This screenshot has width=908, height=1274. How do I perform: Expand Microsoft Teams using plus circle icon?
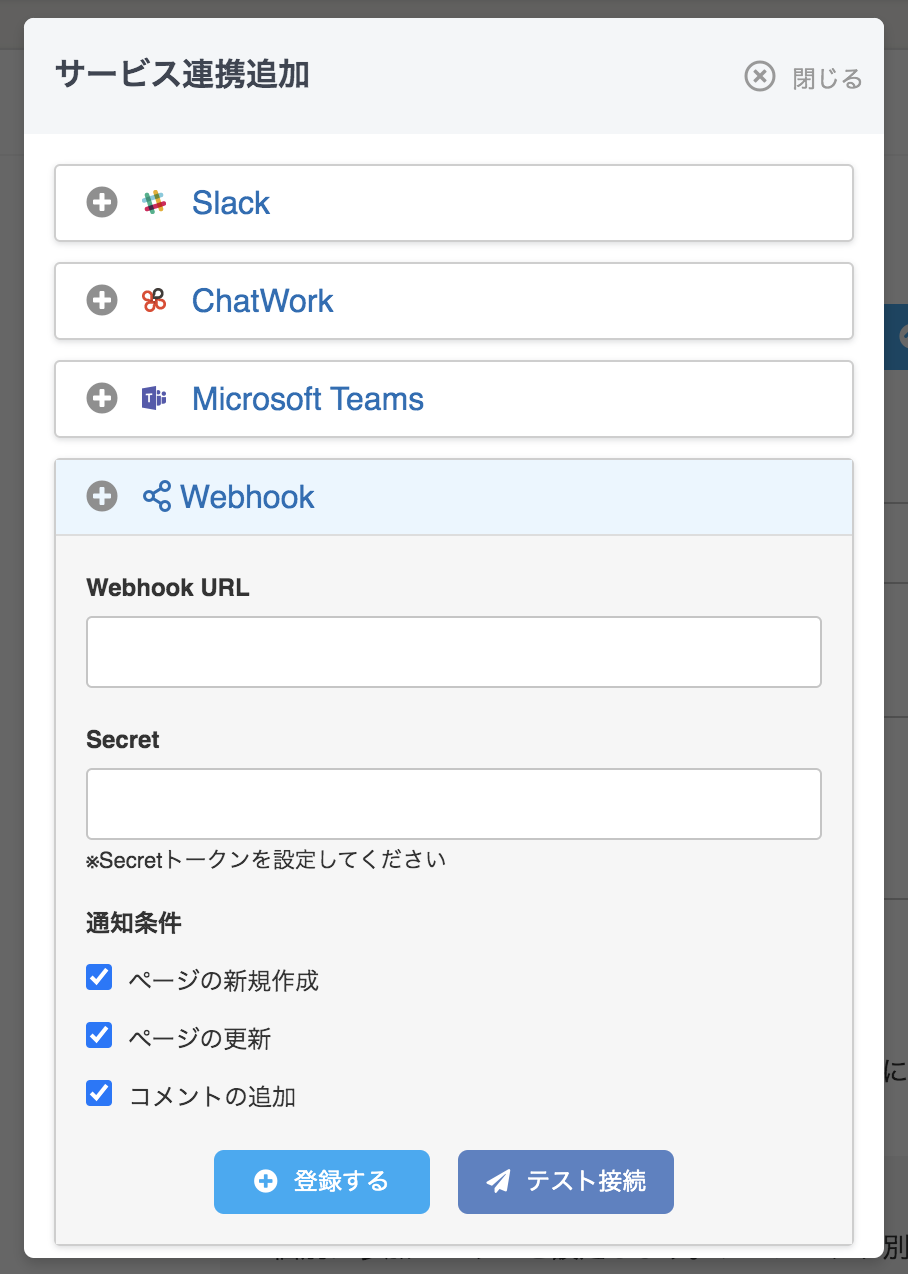click(102, 399)
